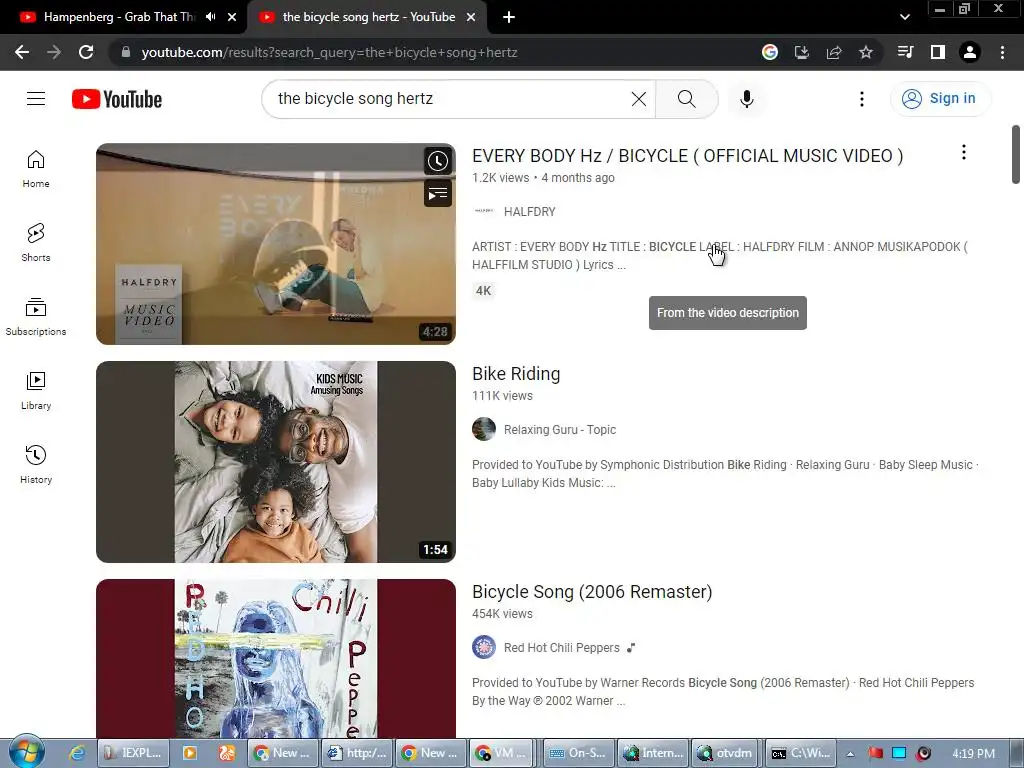
Task: Mute the Hampenberg tab audio icon
Action: click(x=210, y=17)
